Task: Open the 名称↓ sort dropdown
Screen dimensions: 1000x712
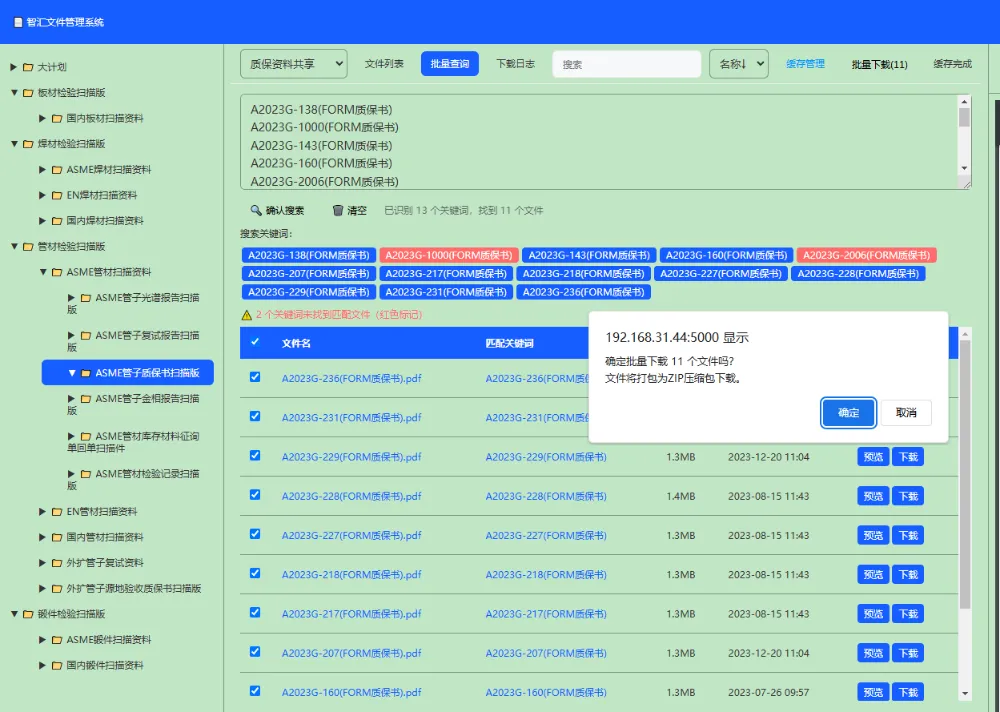Action: [x=739, y=64]
